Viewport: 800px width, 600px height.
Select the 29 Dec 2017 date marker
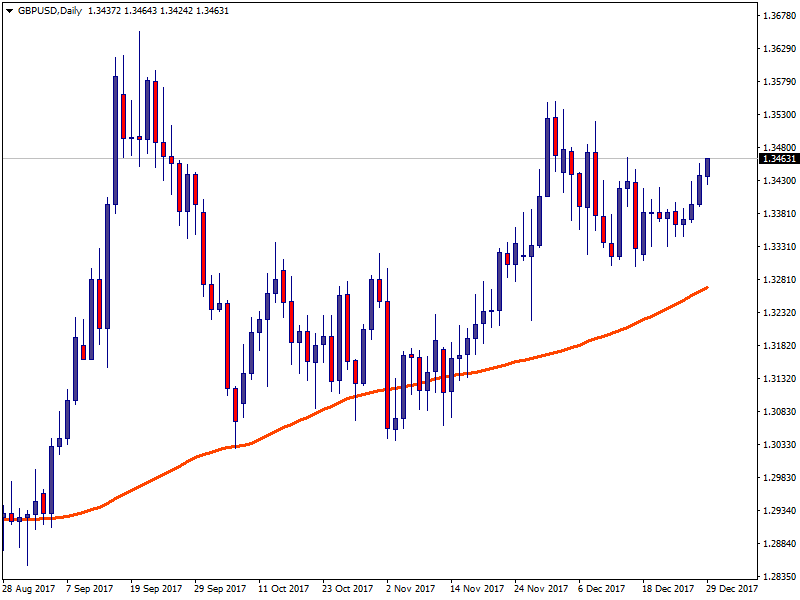pyautogui.click(x=732, y=589)
